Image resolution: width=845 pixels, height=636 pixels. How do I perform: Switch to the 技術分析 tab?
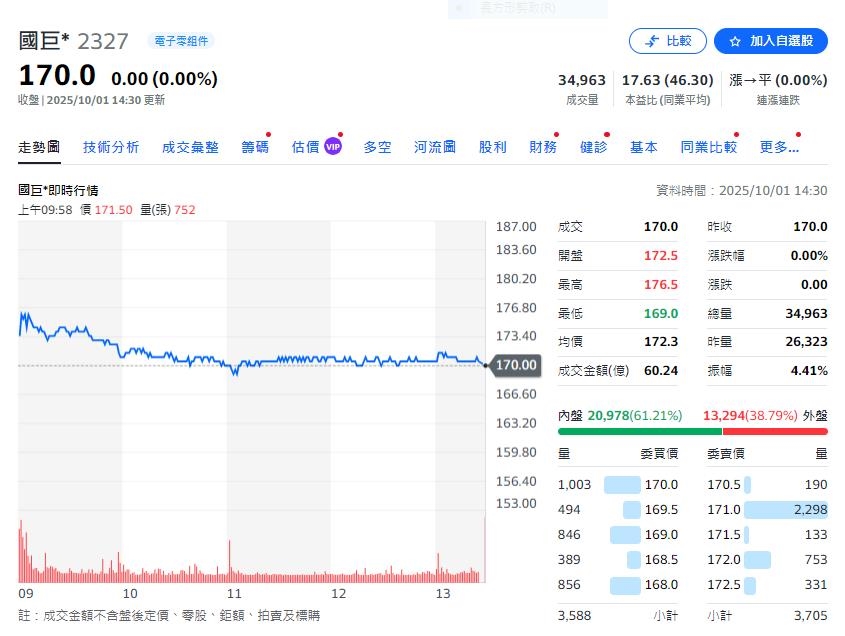click(x=111, y=146)
